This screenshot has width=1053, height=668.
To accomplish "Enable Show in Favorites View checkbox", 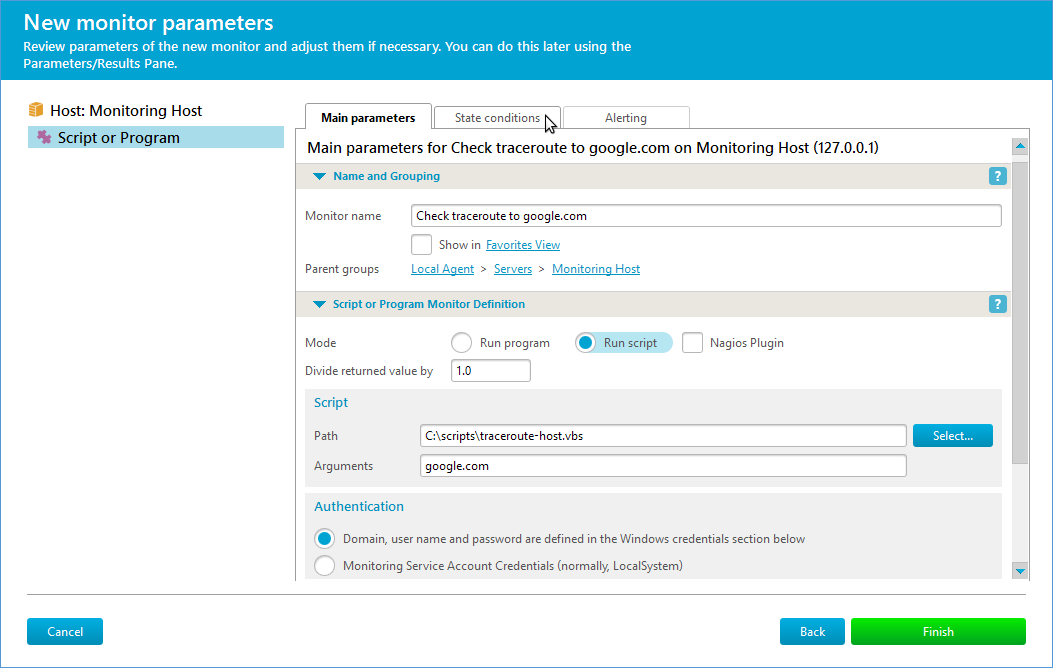I will 422,244.
